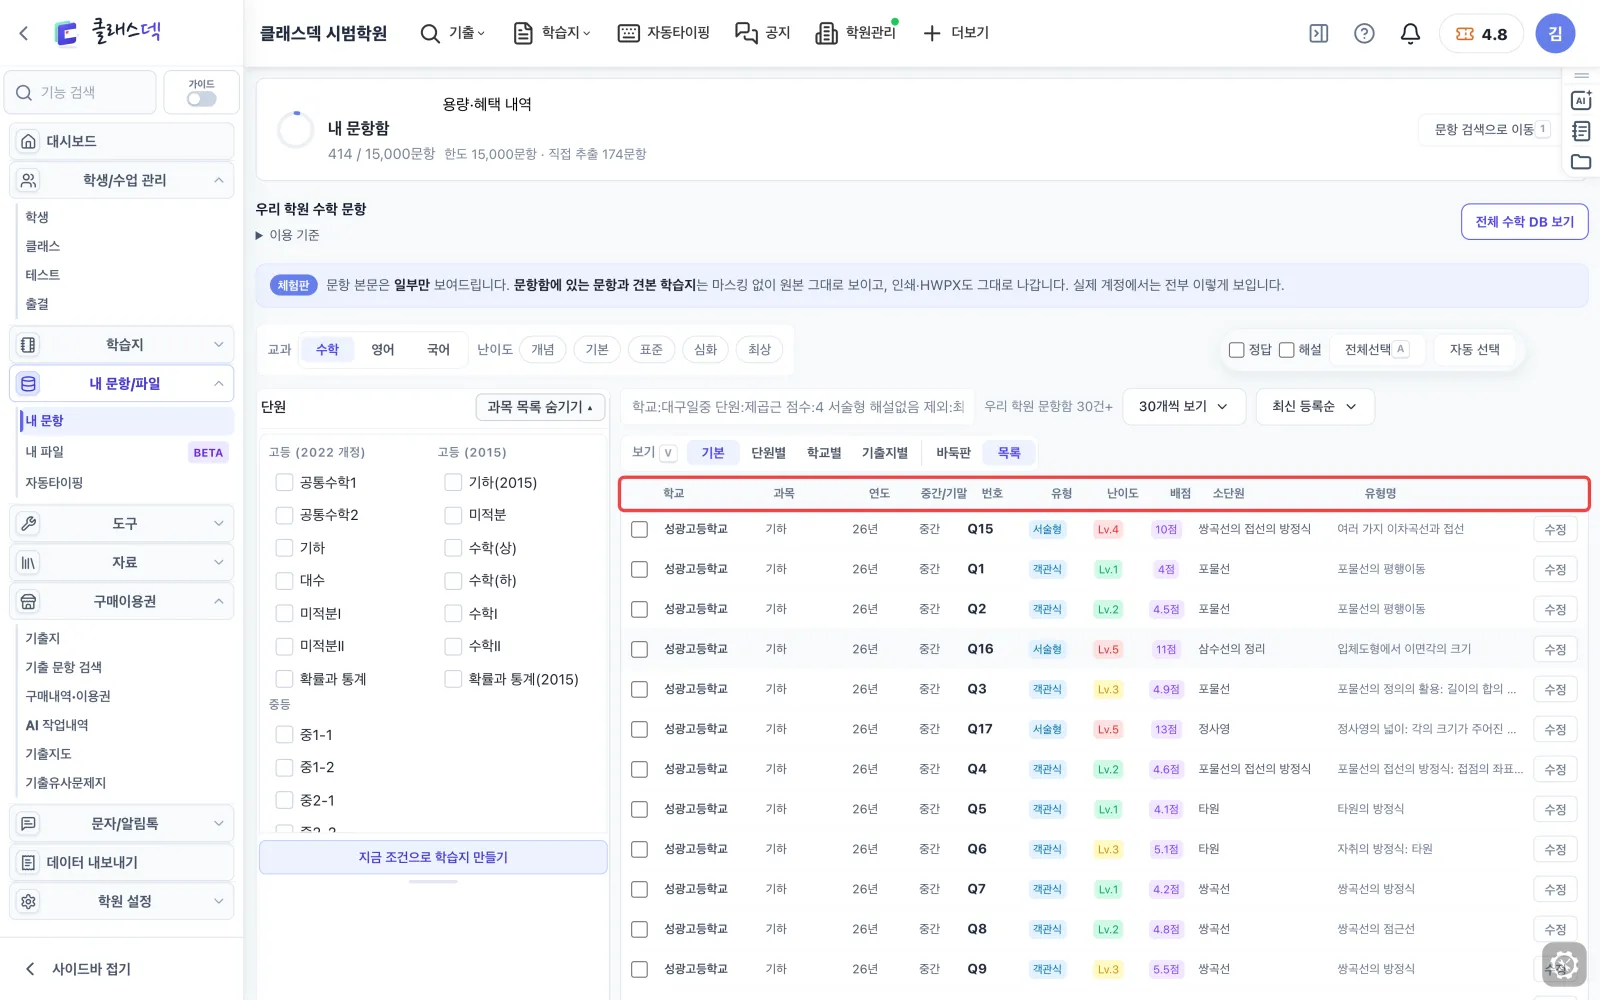Click the filter condition search field

pyautogui.click(x=798, y=407)
